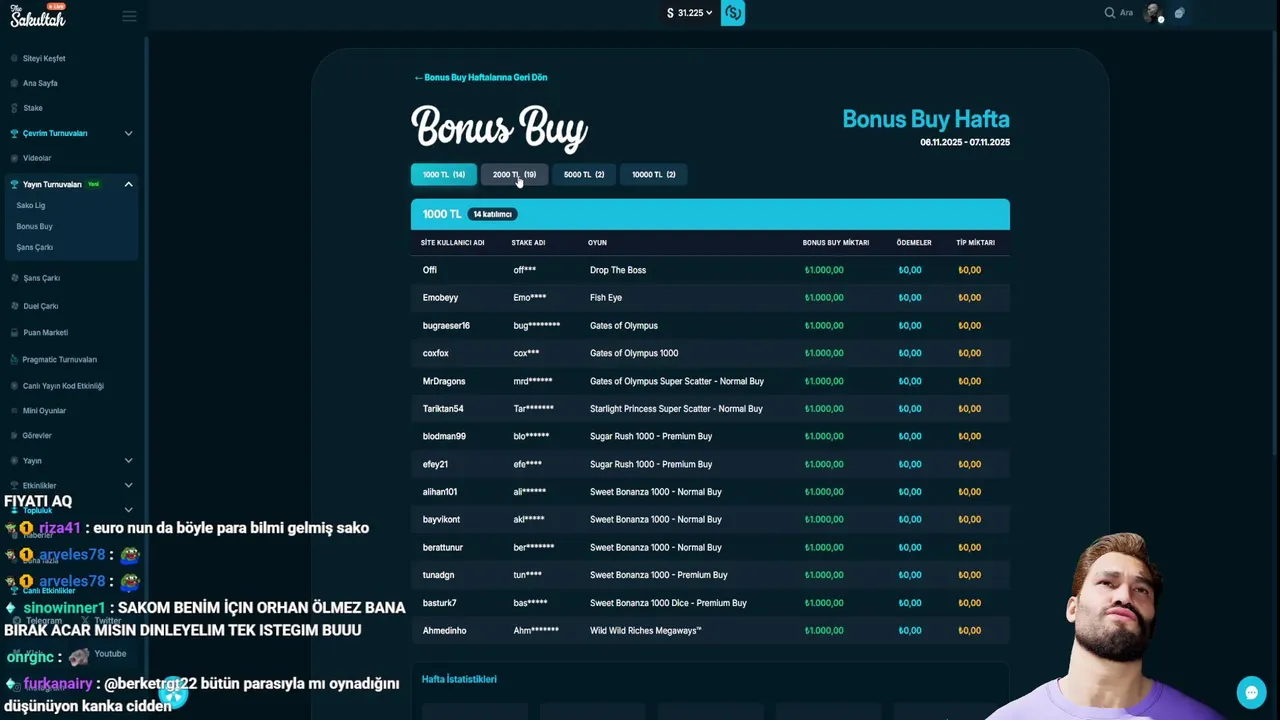Screen dimensions: 1280x720
Task: Click the Ahmedinho username cell
Action: click(445, 630)
